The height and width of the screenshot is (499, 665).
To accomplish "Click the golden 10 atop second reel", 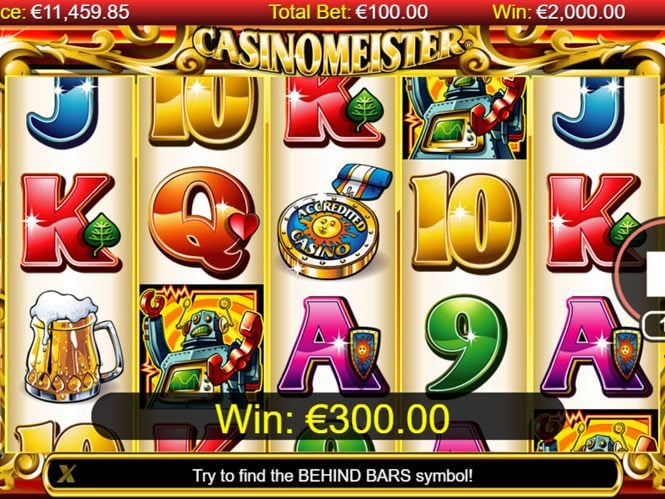I will 202,109.
